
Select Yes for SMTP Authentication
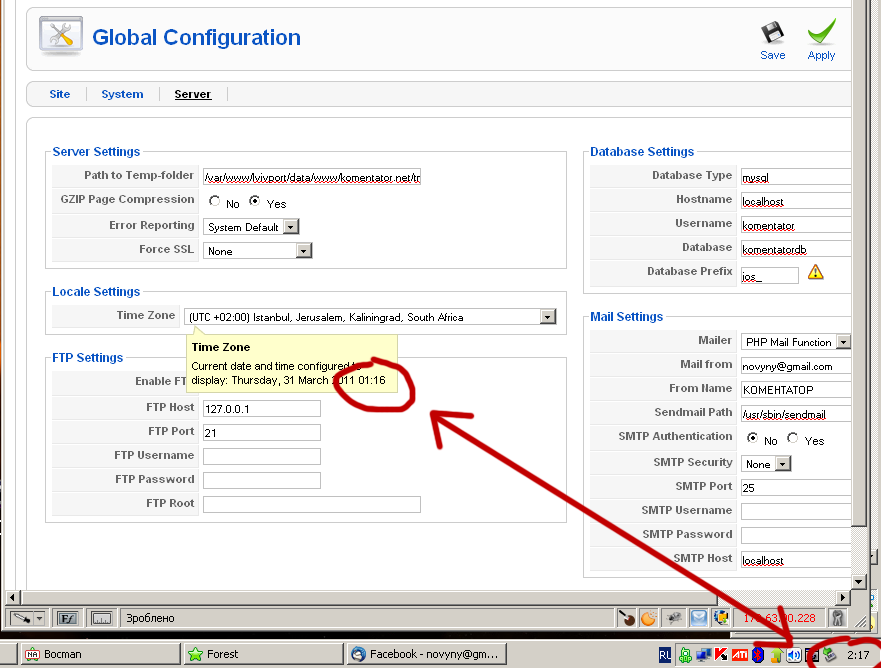(x=793, y=439)
